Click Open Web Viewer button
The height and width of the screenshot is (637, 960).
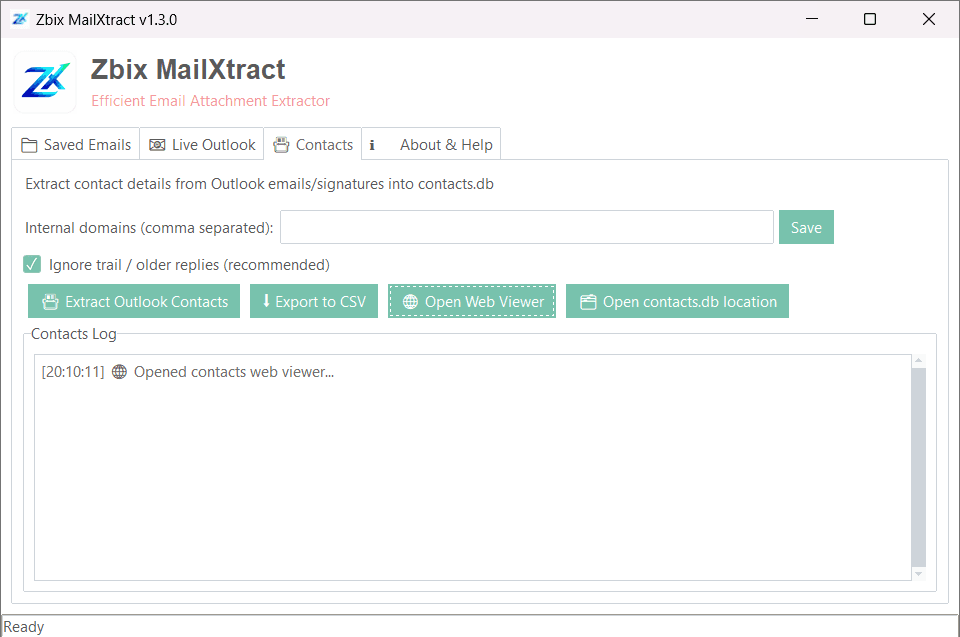472,301
